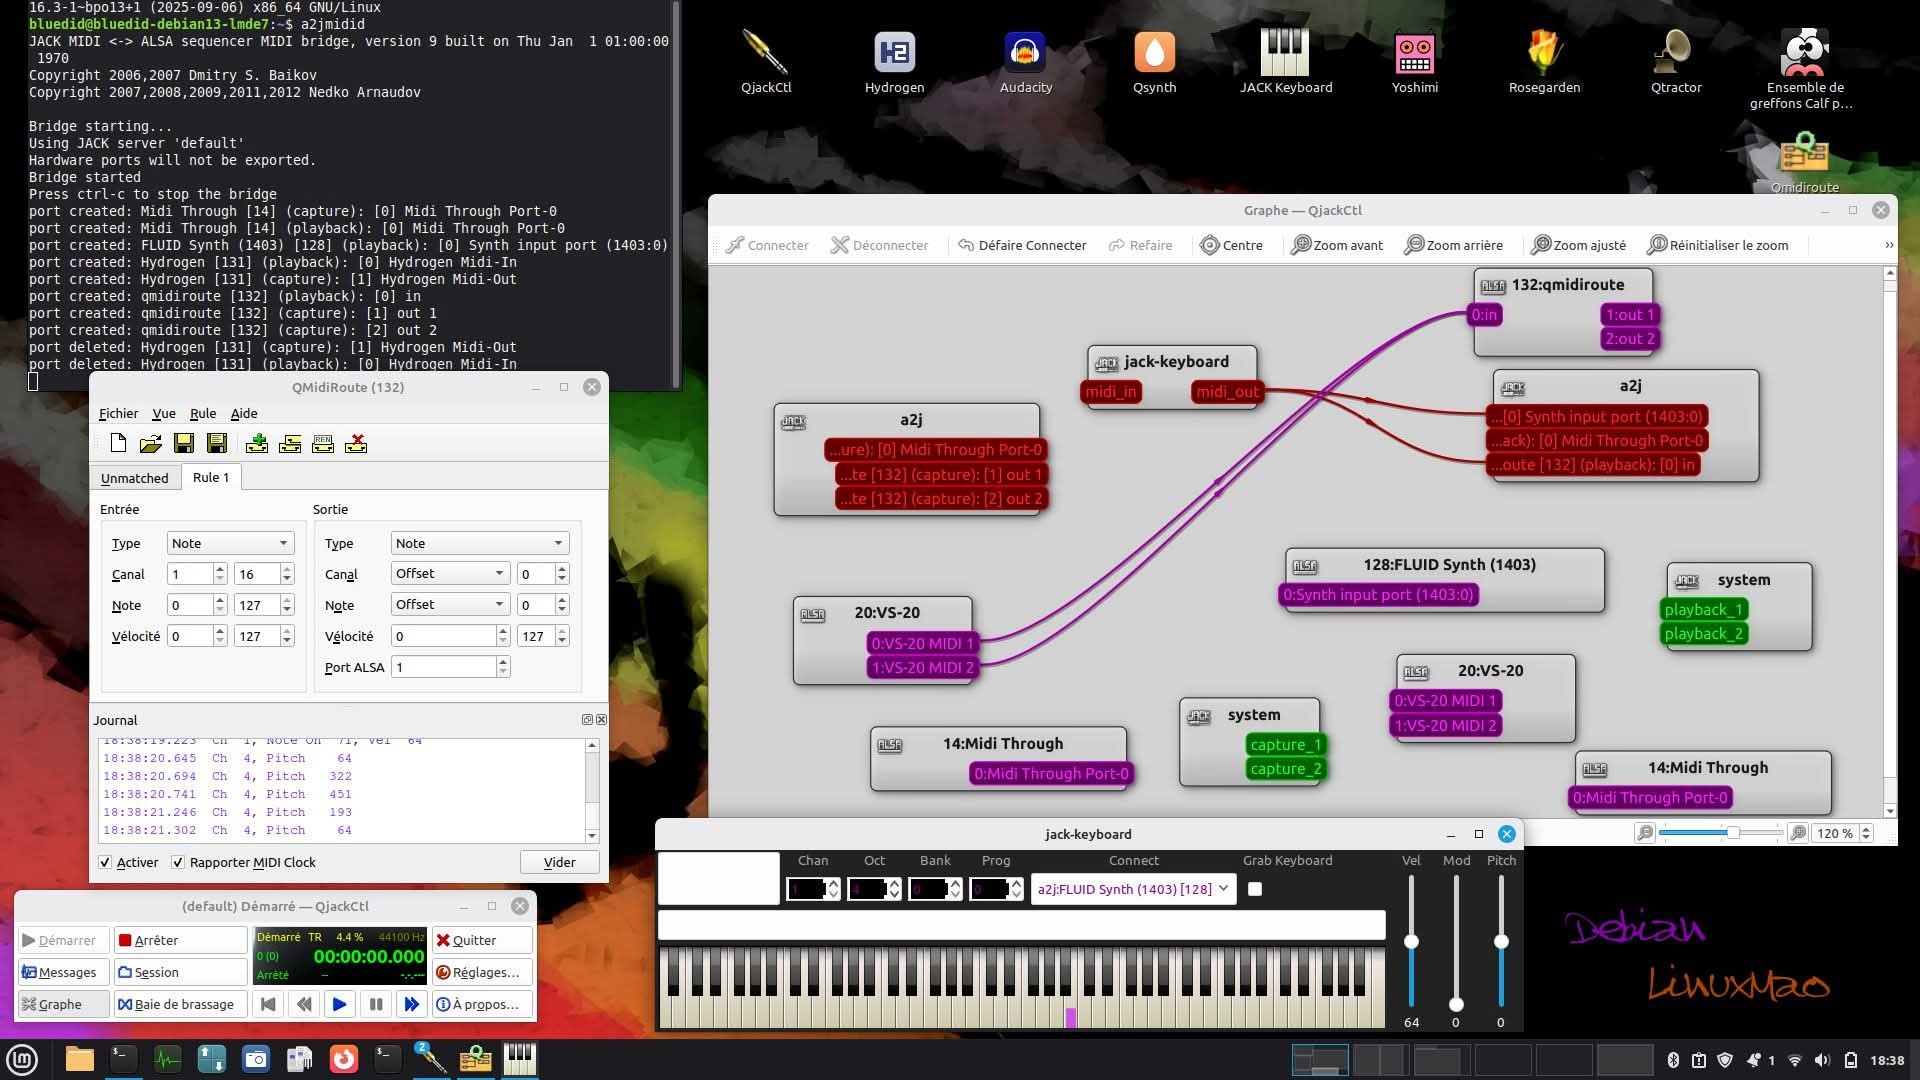Image resolution: width=1920 pixels, height=1080 pixels.
Task: Click the play transport button in QjackCtl
Action: [x=339, y=1004]
